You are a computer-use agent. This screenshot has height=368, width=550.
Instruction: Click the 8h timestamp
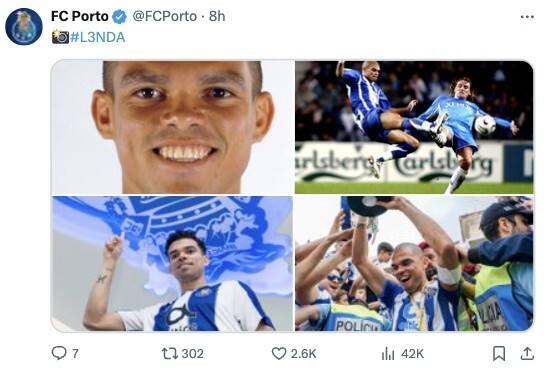(x=217, y=16)
